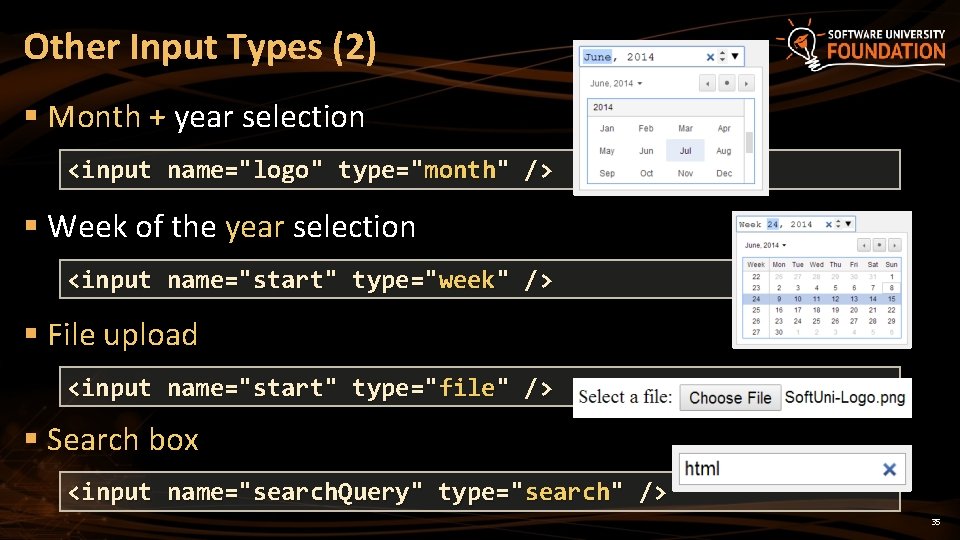Pick Tuesday June 17 in week calendar
Image resolution: width=960 pixels, height=540 pixels.
(797, 310)
